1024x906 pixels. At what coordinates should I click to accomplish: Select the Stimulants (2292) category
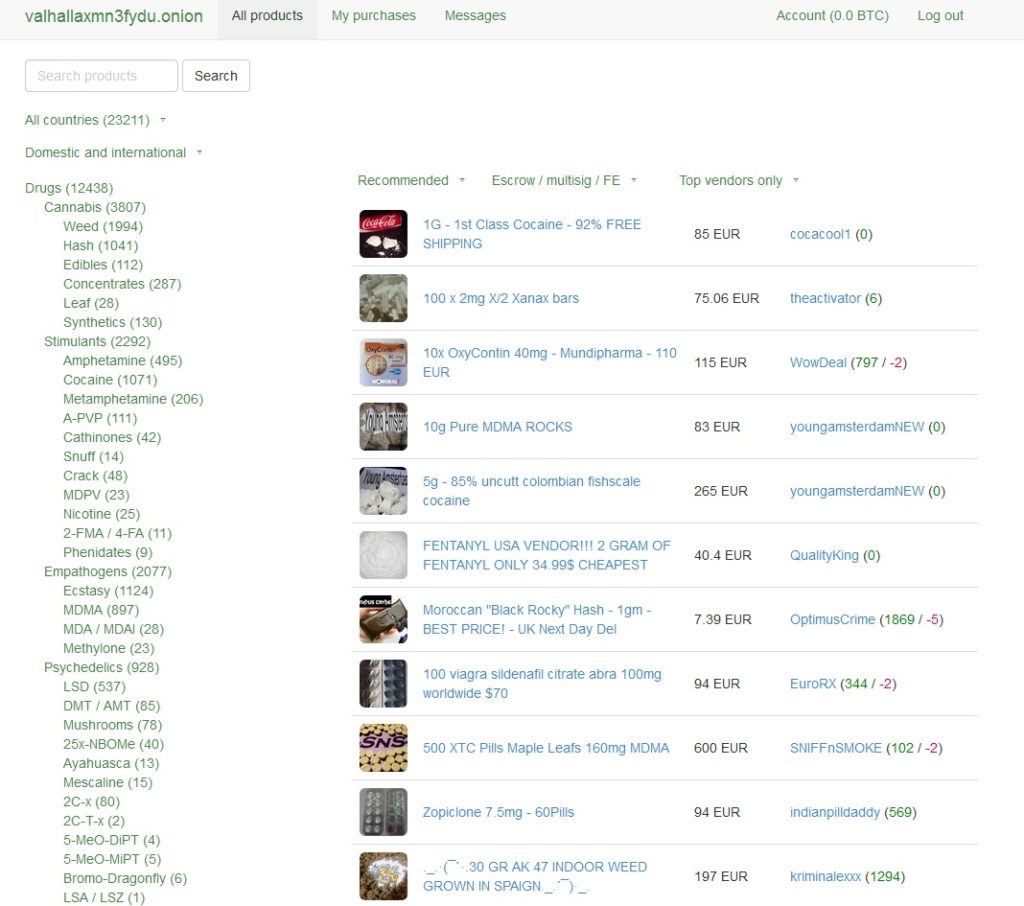click(97, 342)
